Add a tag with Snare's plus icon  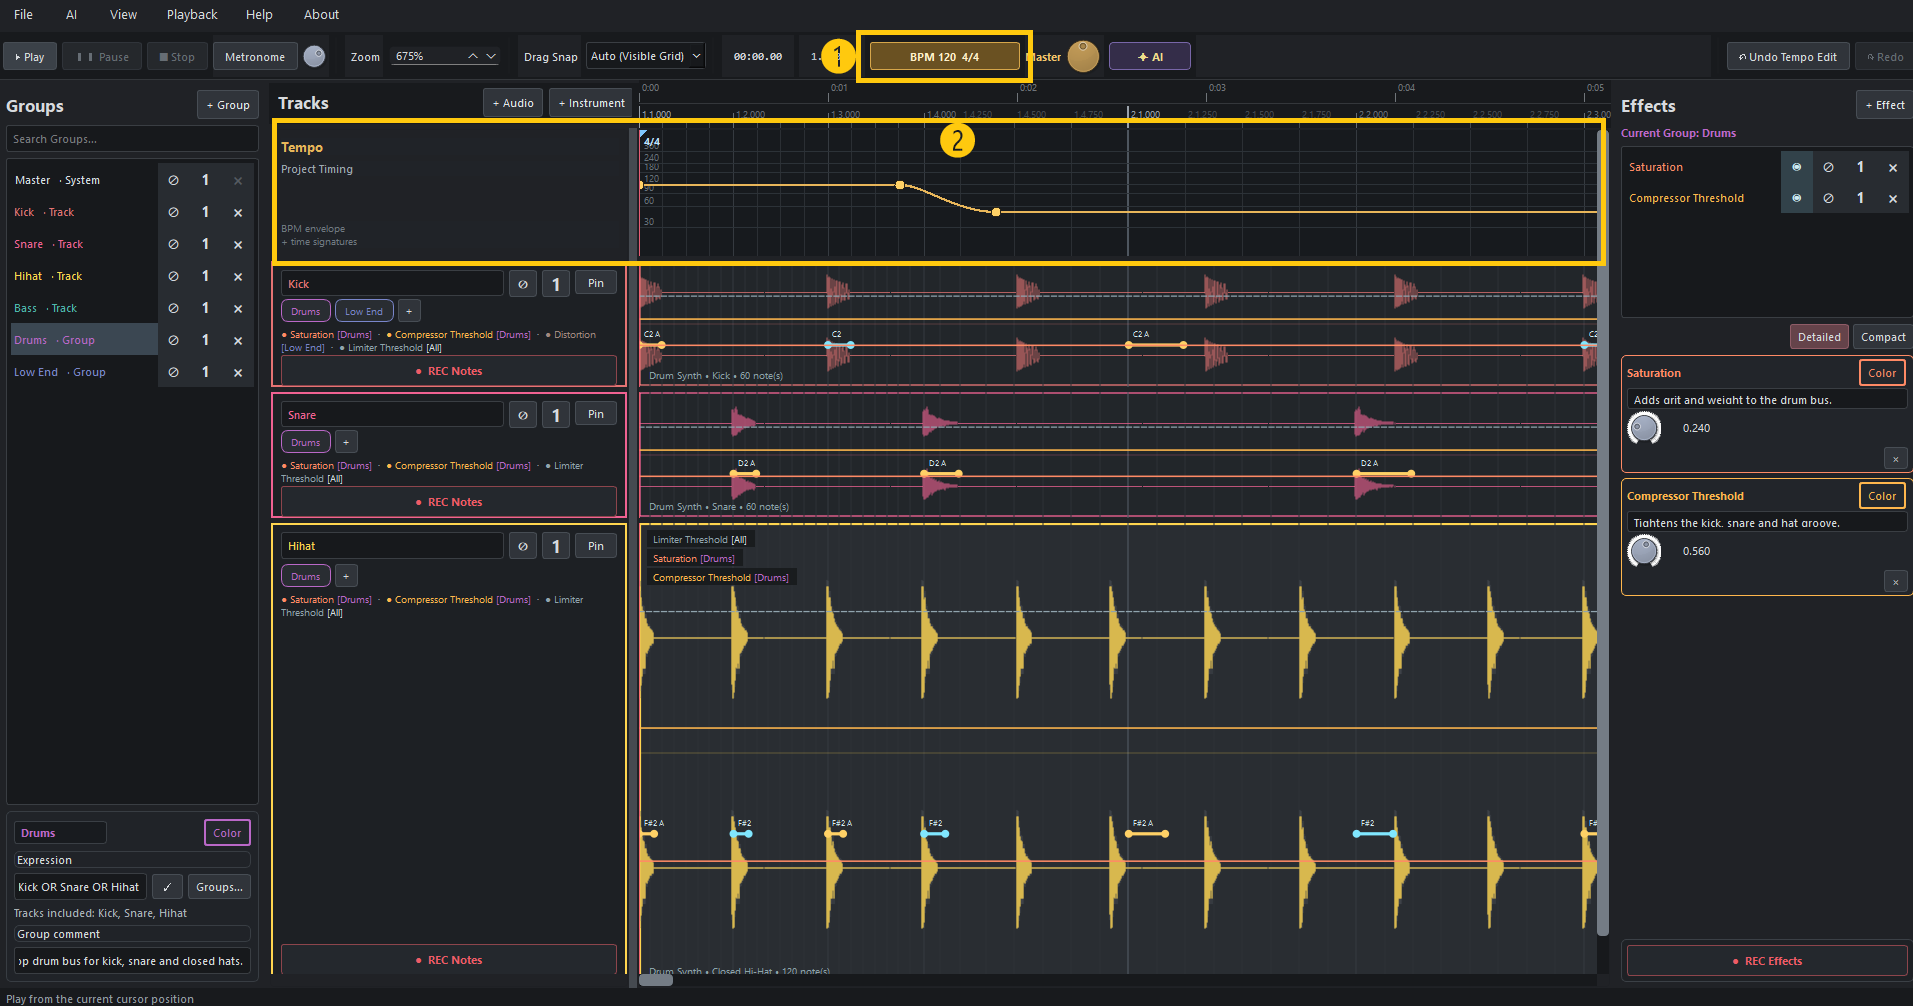[x=346, y=442]
